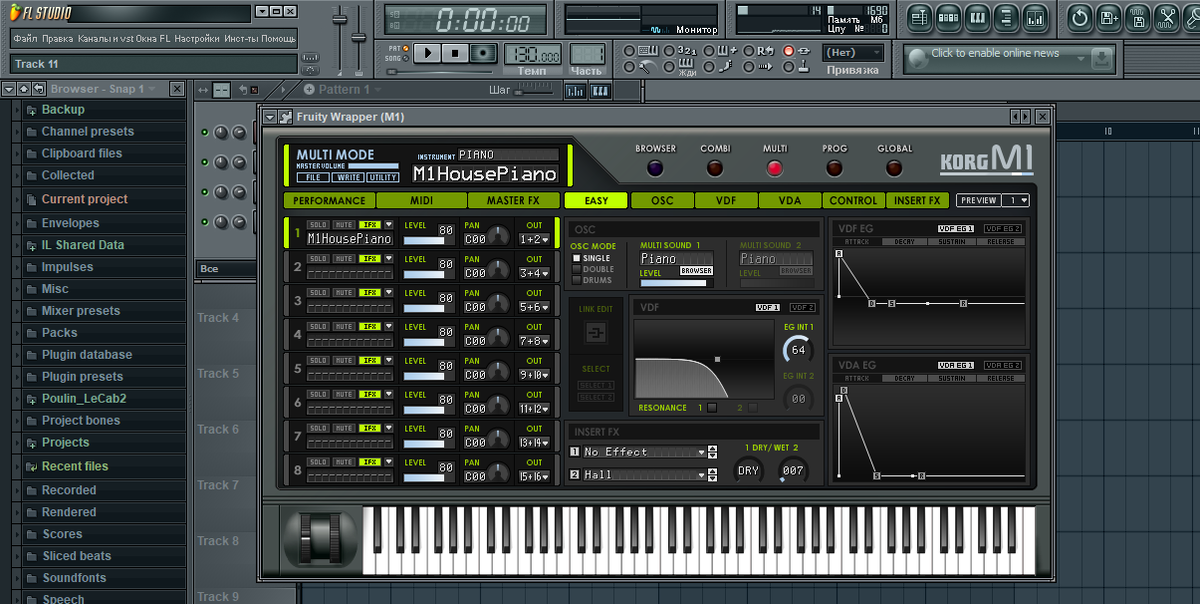Switch to the MASTER FX tab
1200x604 pixels.
[x=514, y=200]
